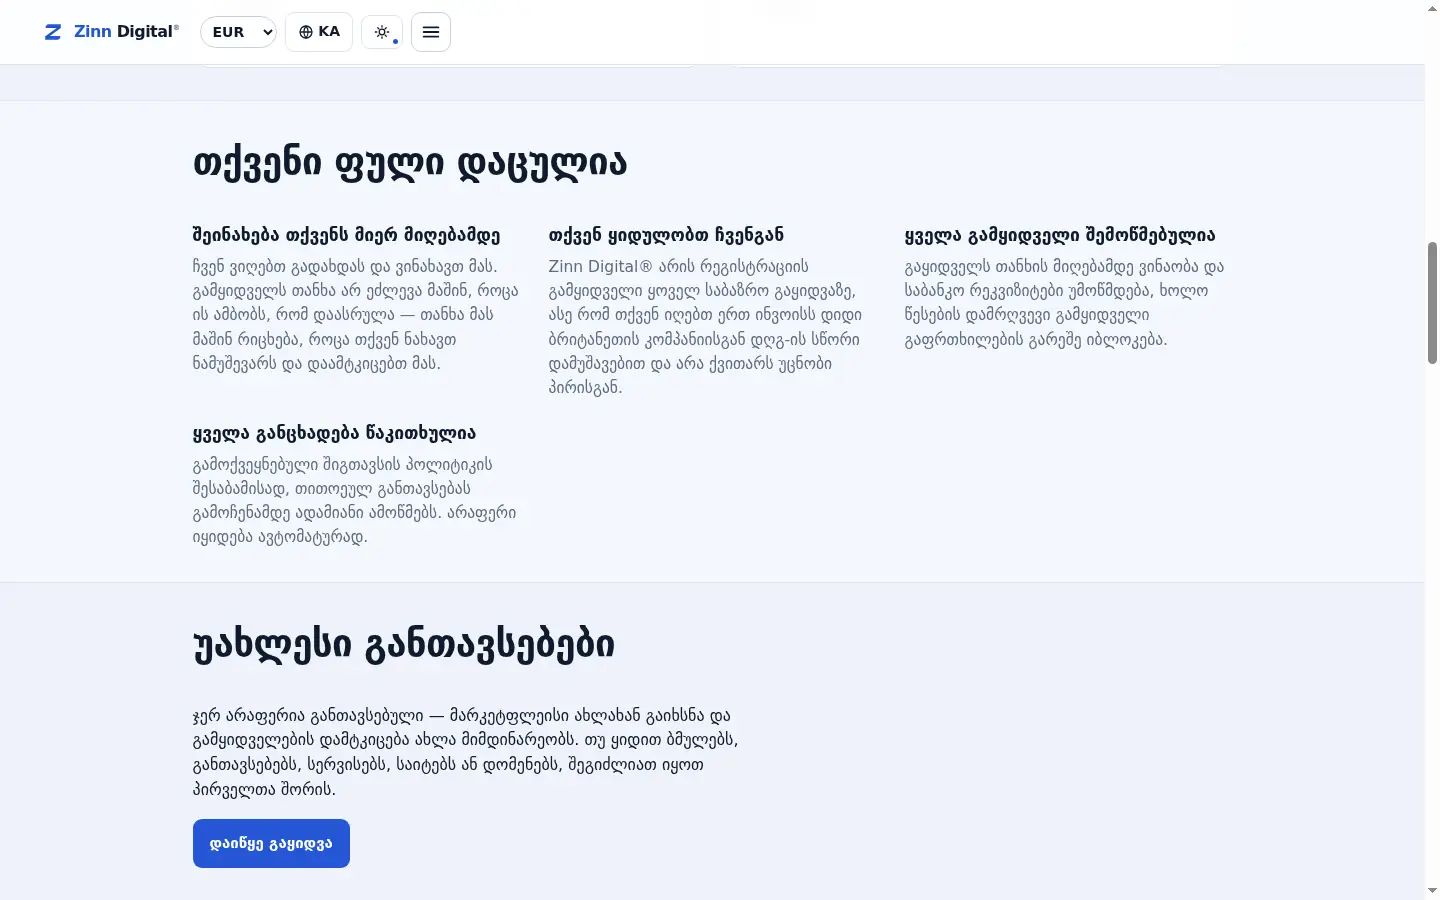
Task: Click the scrollbar up arrow
Action: point(1432,8)
